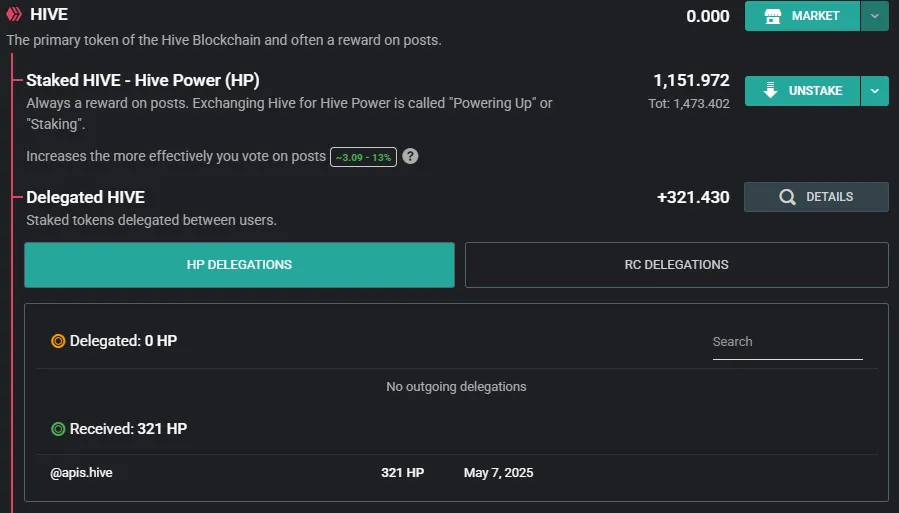Click the Unstake button
This screenshot has width=899, height=513.
[x=802, y=91]
